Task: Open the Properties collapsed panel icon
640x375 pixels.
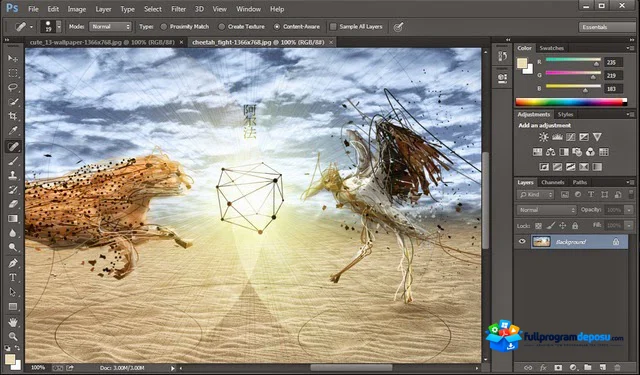Action: [x=502, y=78]
